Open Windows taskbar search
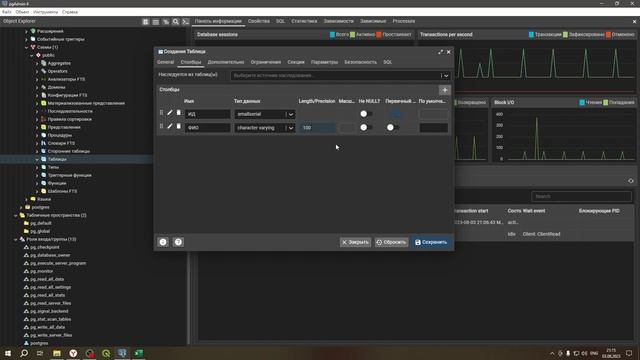Screen dimensions: 640x360 24,353
